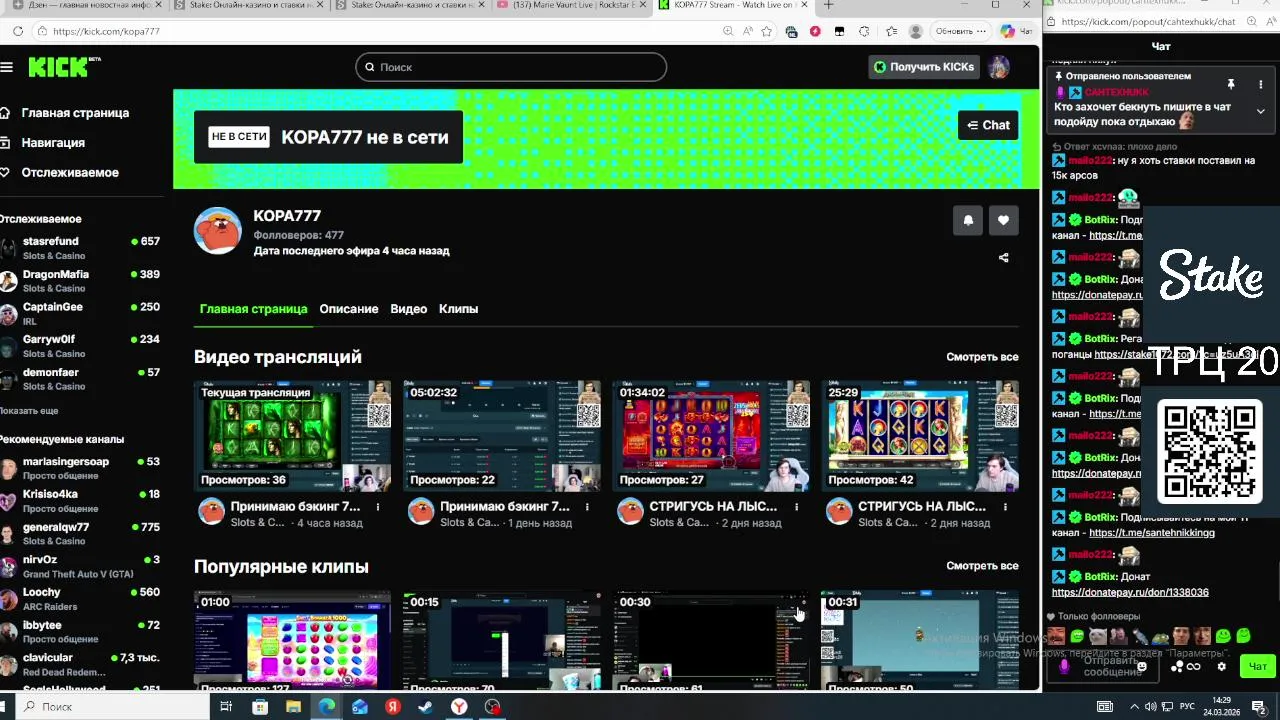1280x720 pixels.
Task: Add page to favorites star in address bar
Action: click(x=767, y=31)
